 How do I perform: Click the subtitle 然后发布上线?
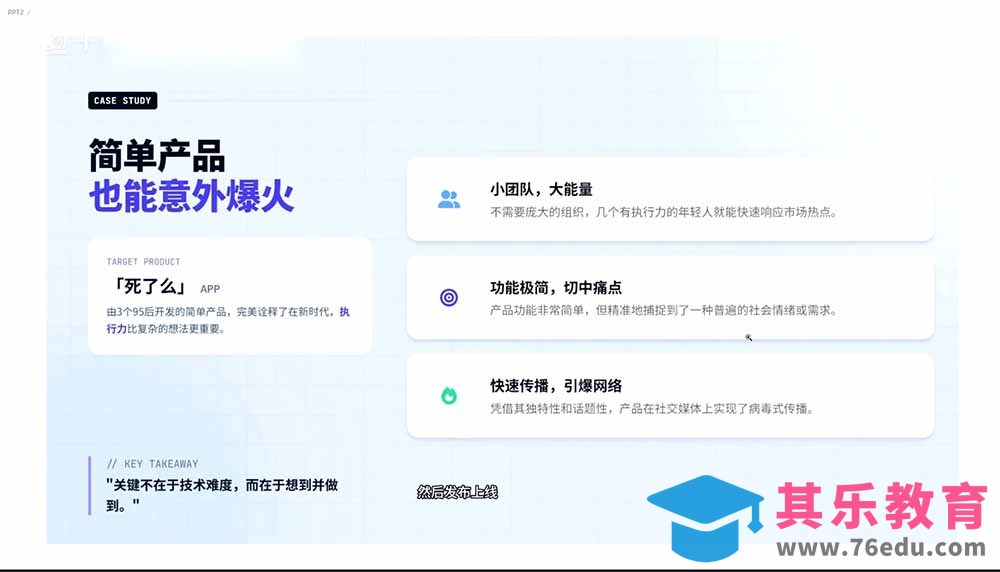[x=457, y=492]
